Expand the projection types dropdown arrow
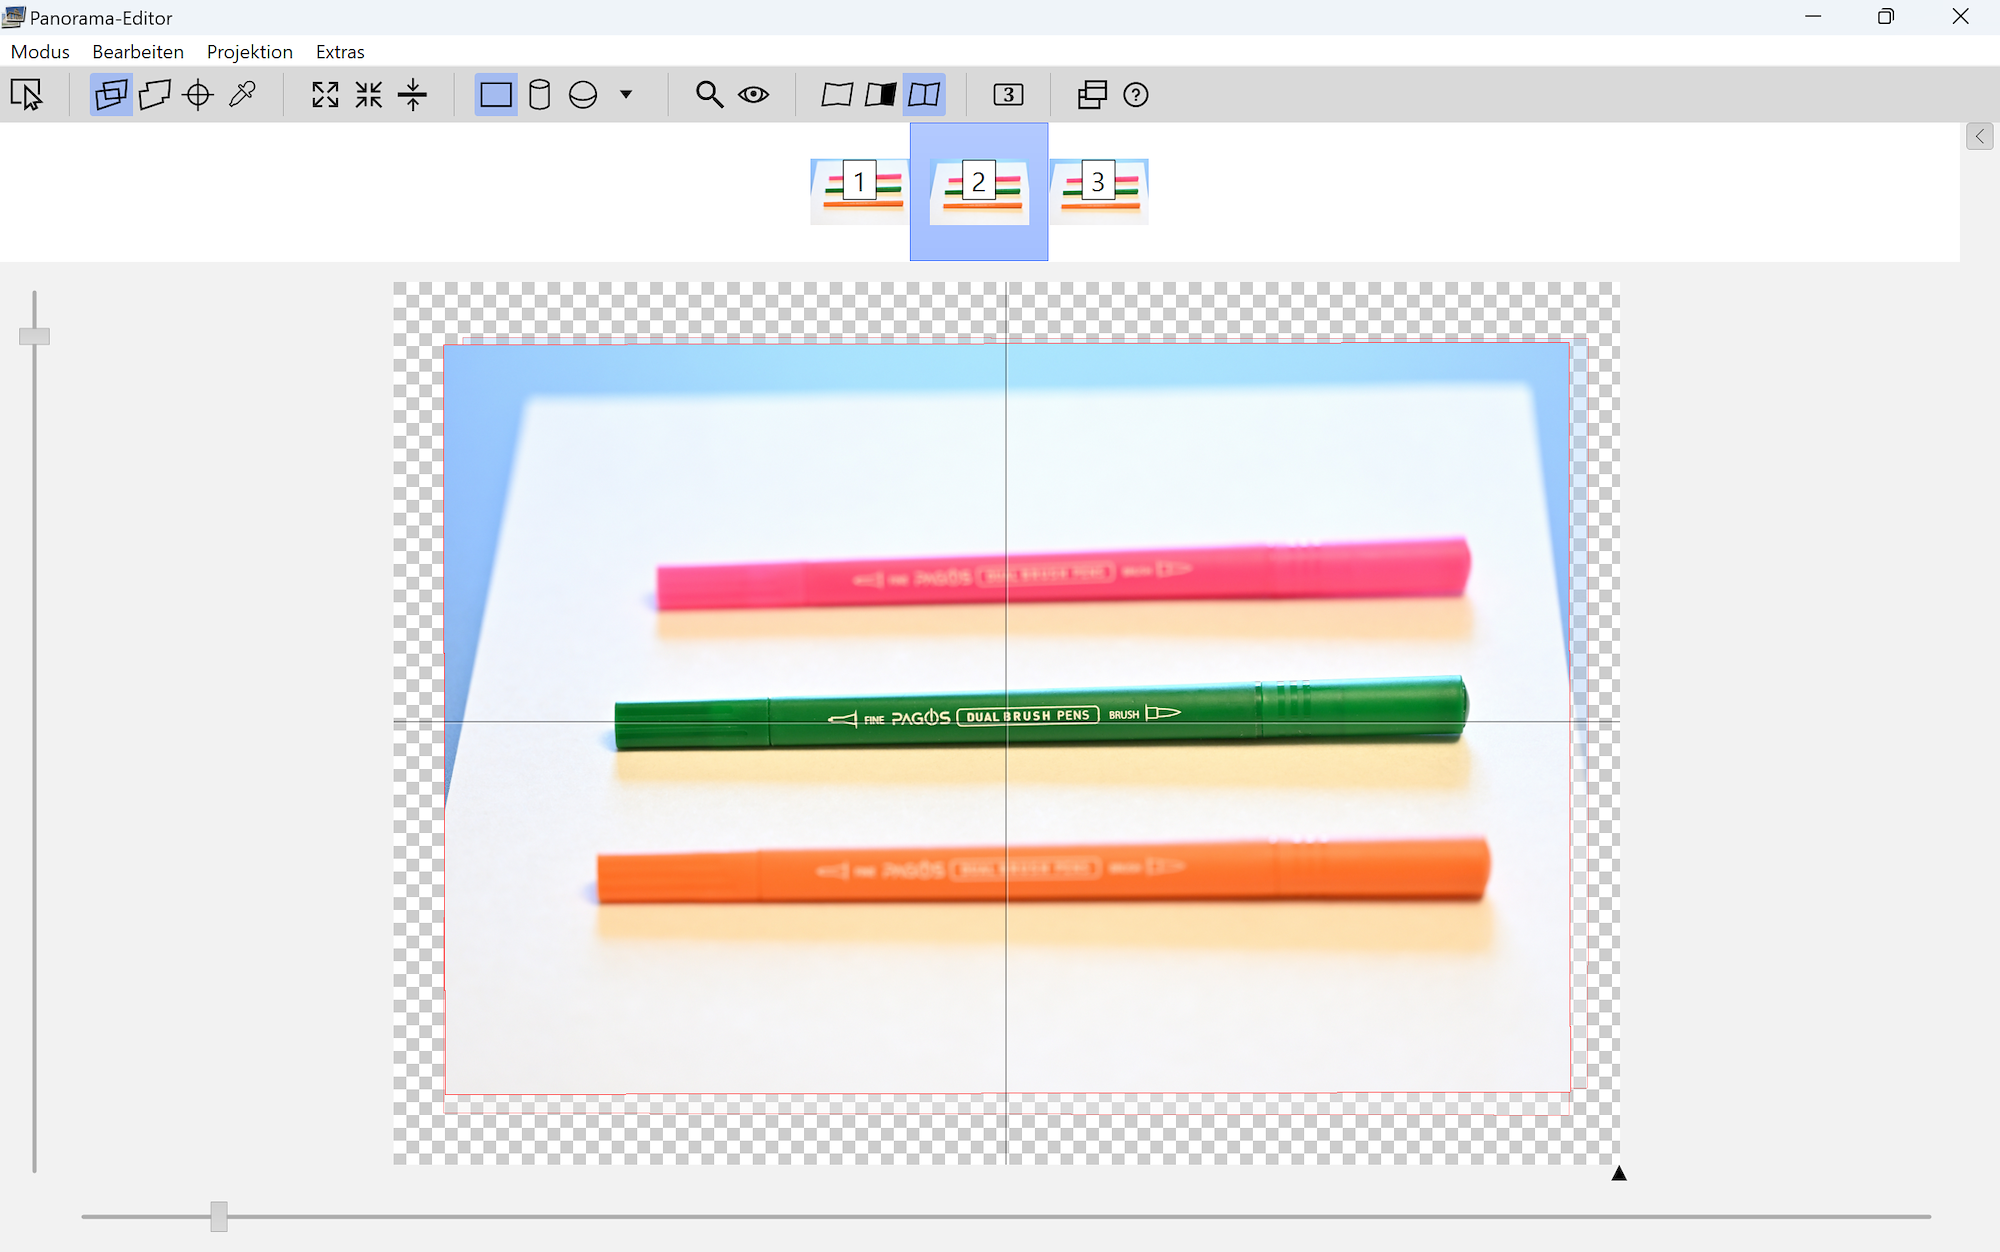This screenshot has height=1252, width=2000. coord(626,95)
